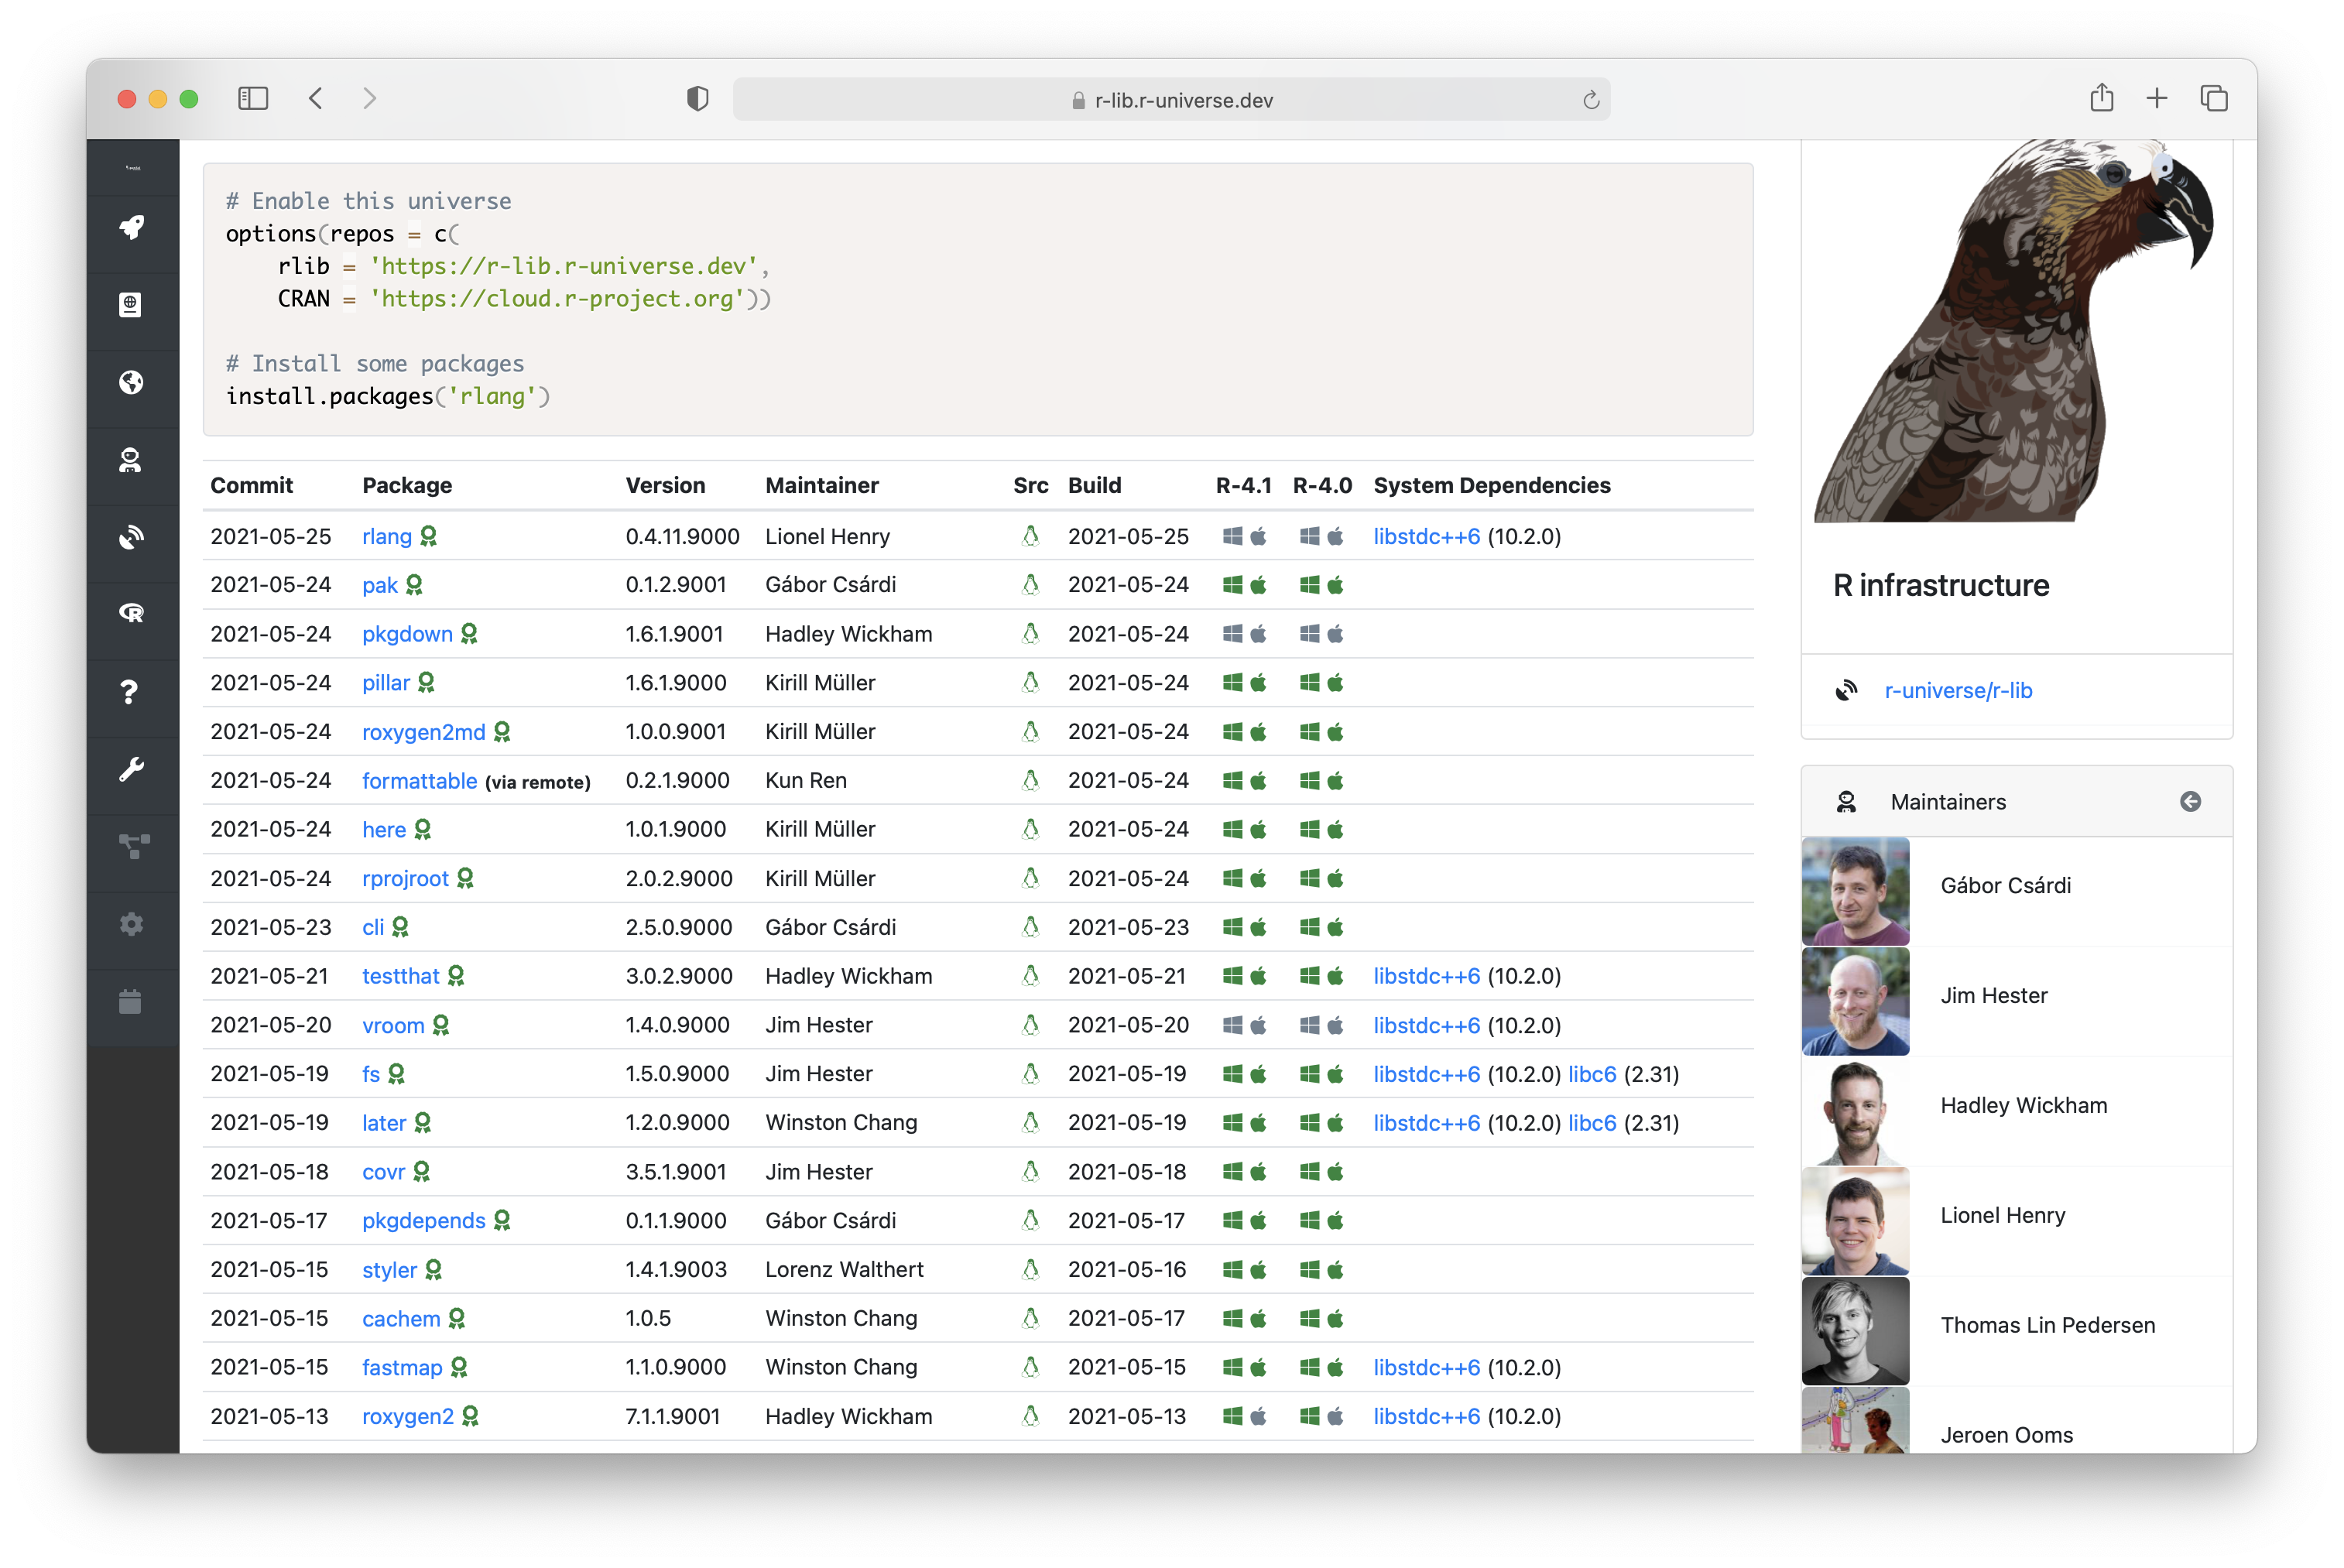Open the passport icon in sidebar
2344x1568 pixels.
[x=131, y=305]
